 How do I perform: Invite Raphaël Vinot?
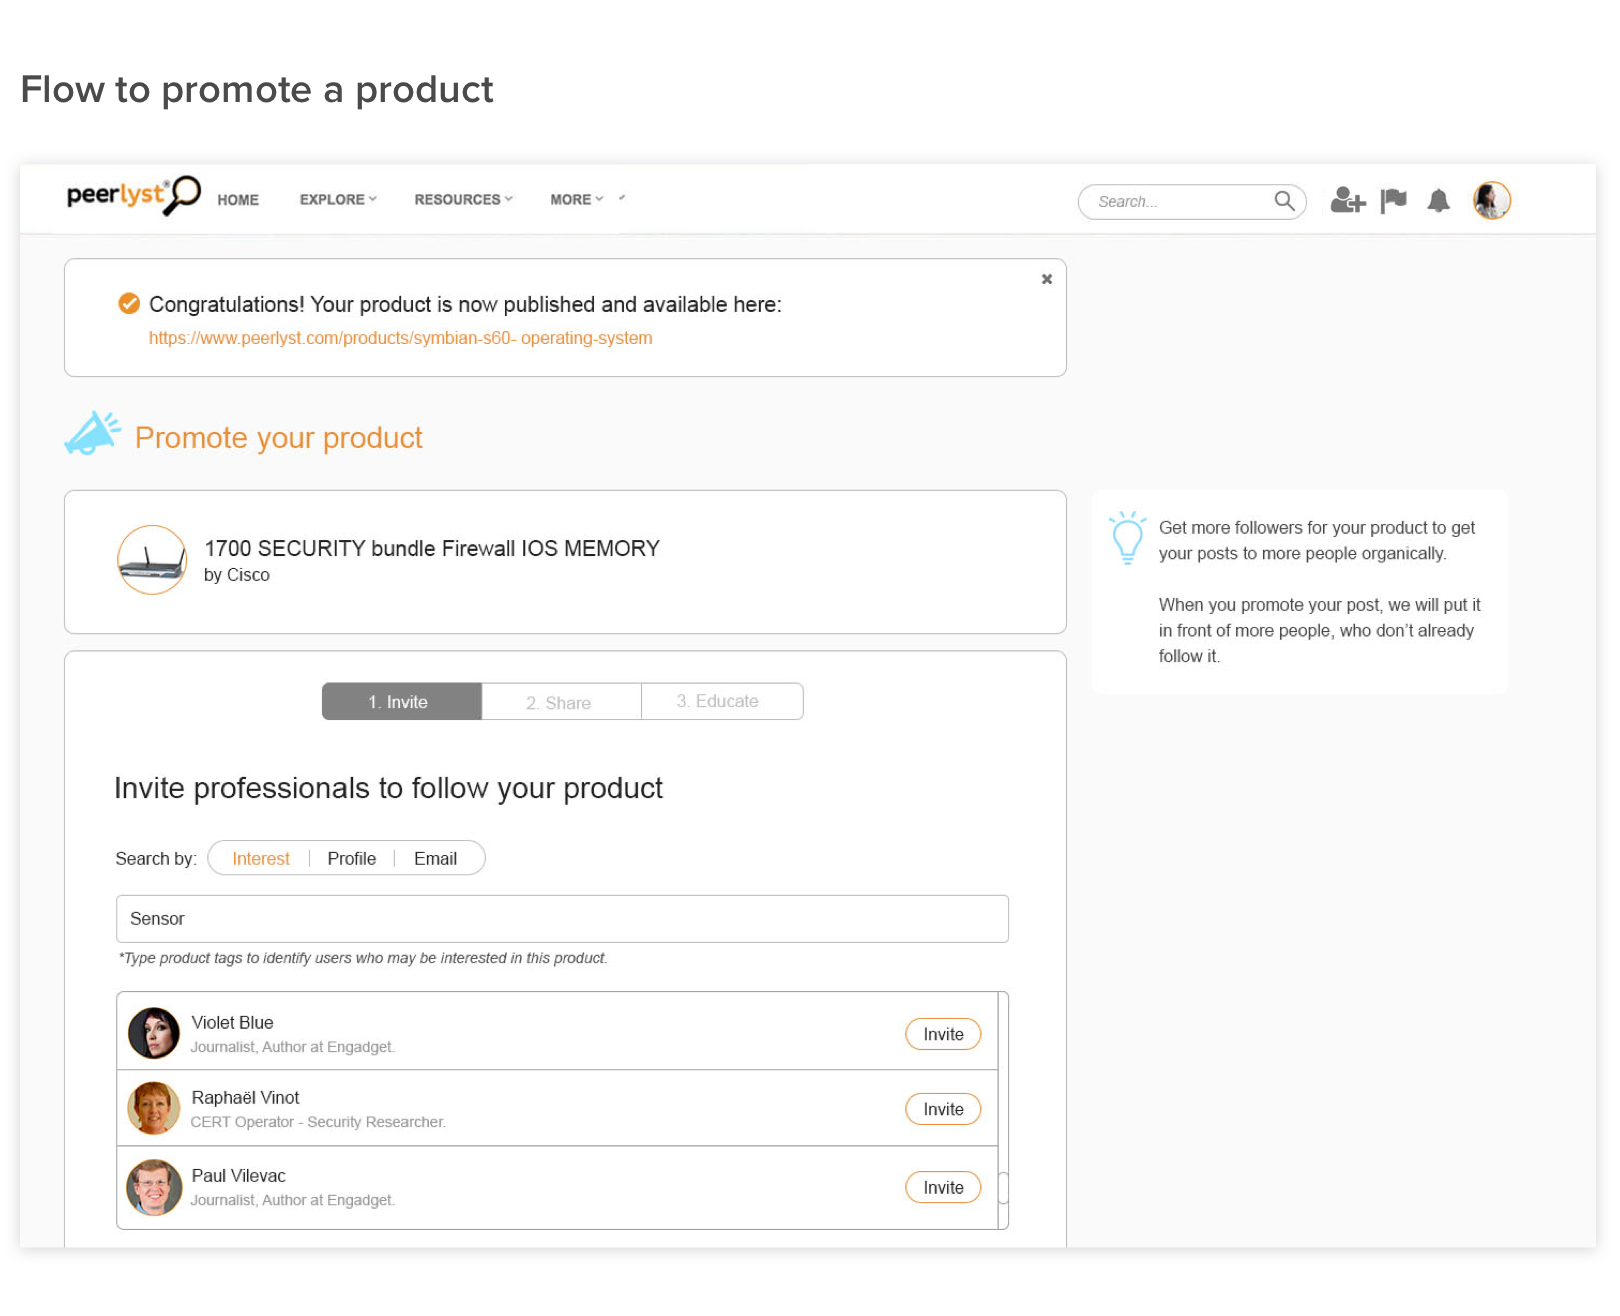pos(943,1109)
